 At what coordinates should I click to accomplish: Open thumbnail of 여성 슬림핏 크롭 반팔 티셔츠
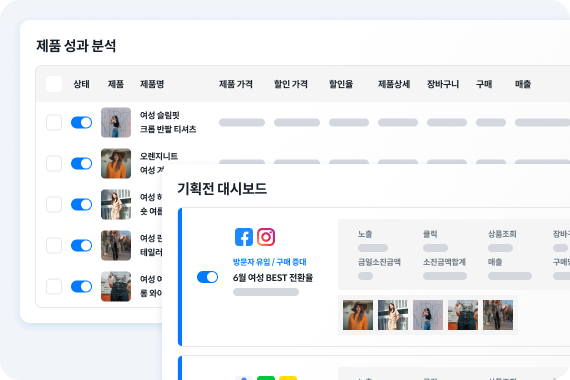[x=116, y=123]
